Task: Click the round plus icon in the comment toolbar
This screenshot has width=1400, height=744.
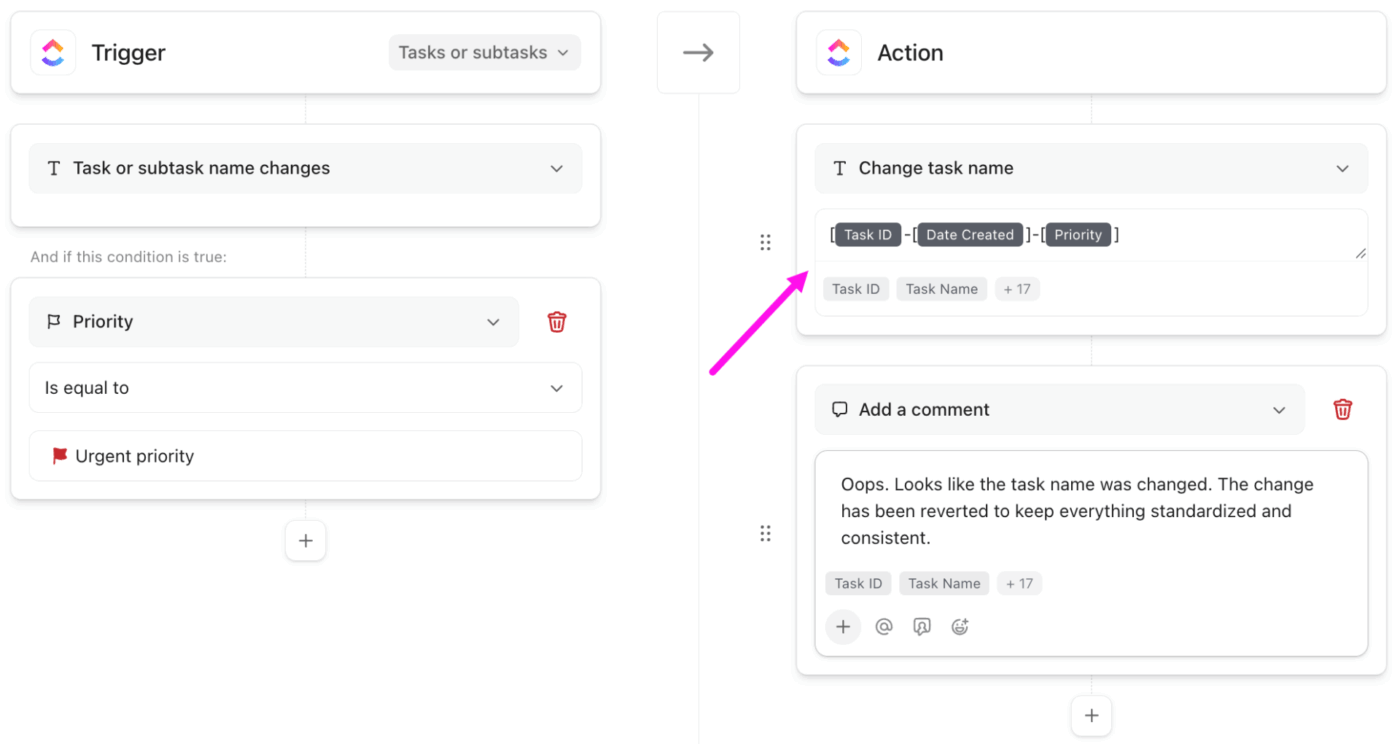Action: 843,626
